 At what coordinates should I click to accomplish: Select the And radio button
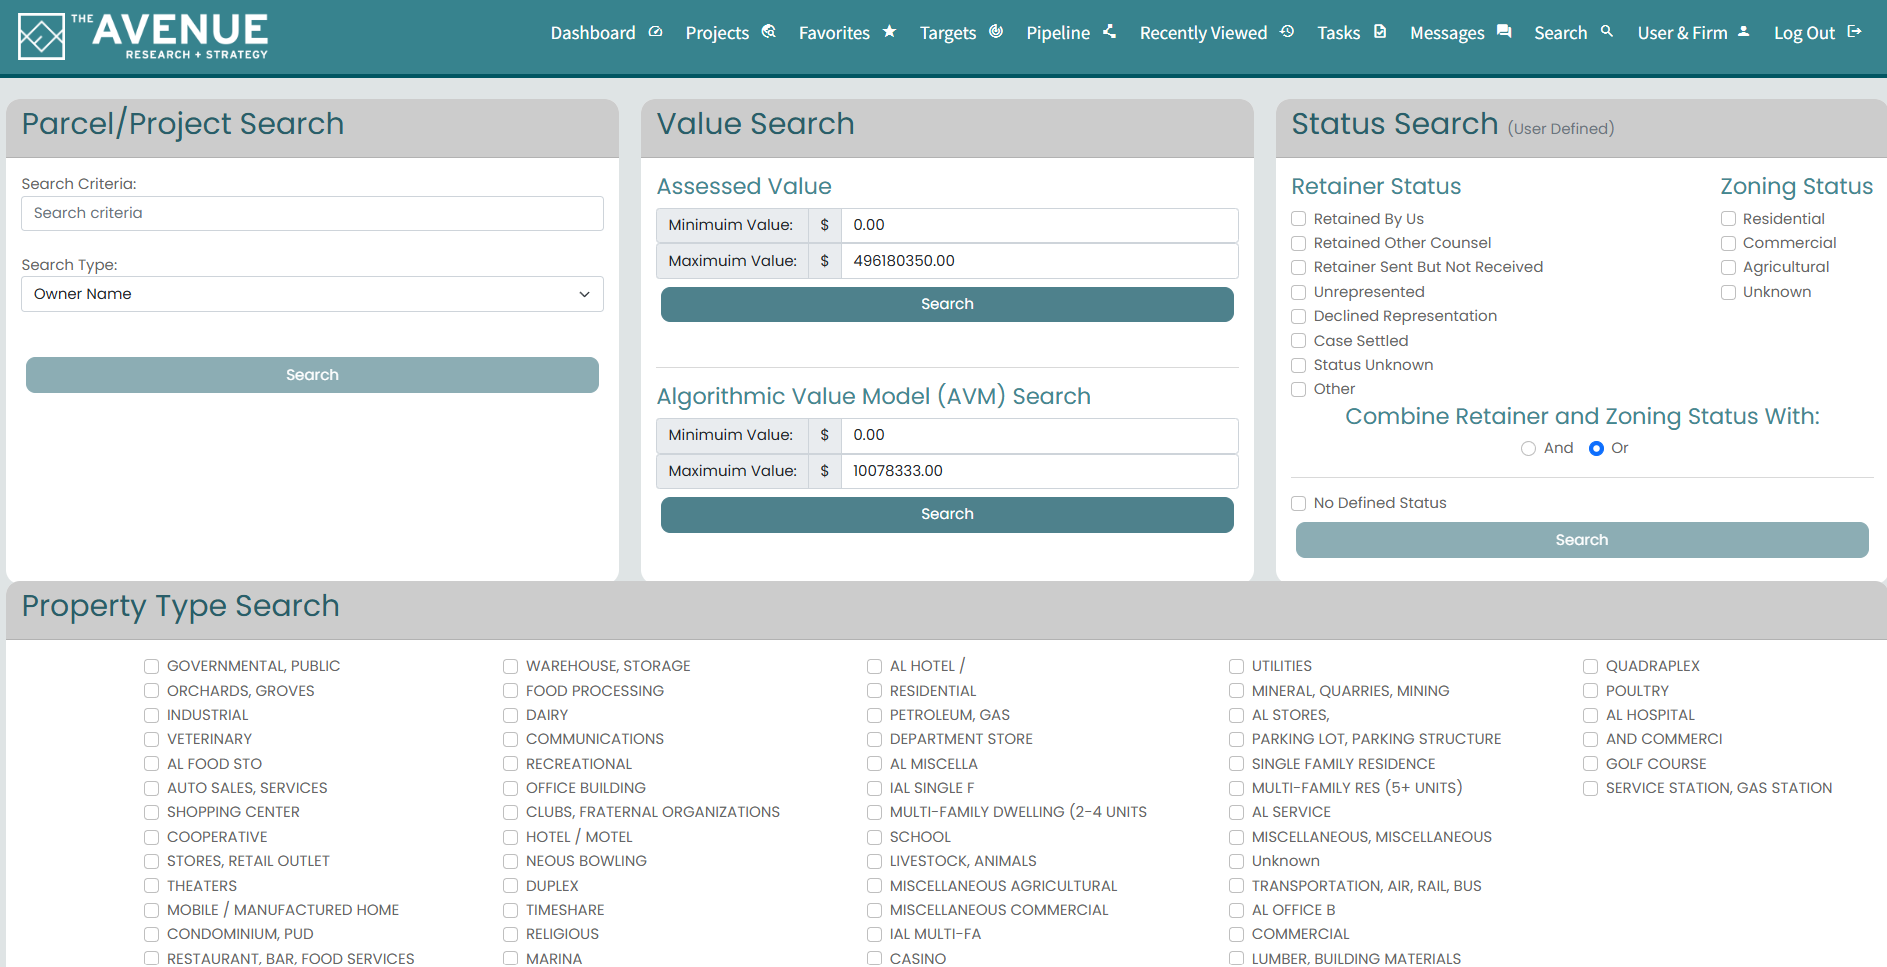click(x=1528, y=448)
